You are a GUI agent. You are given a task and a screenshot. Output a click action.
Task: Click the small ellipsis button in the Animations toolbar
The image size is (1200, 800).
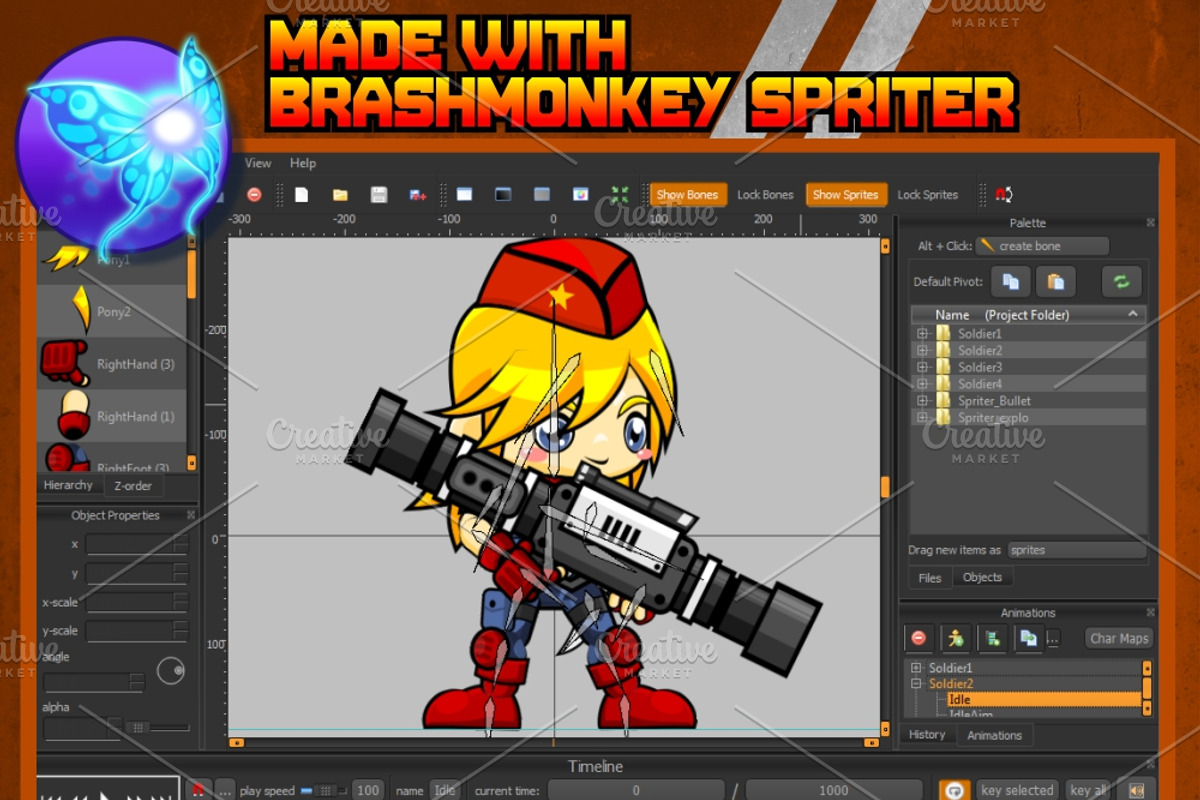pos(1052,639)
